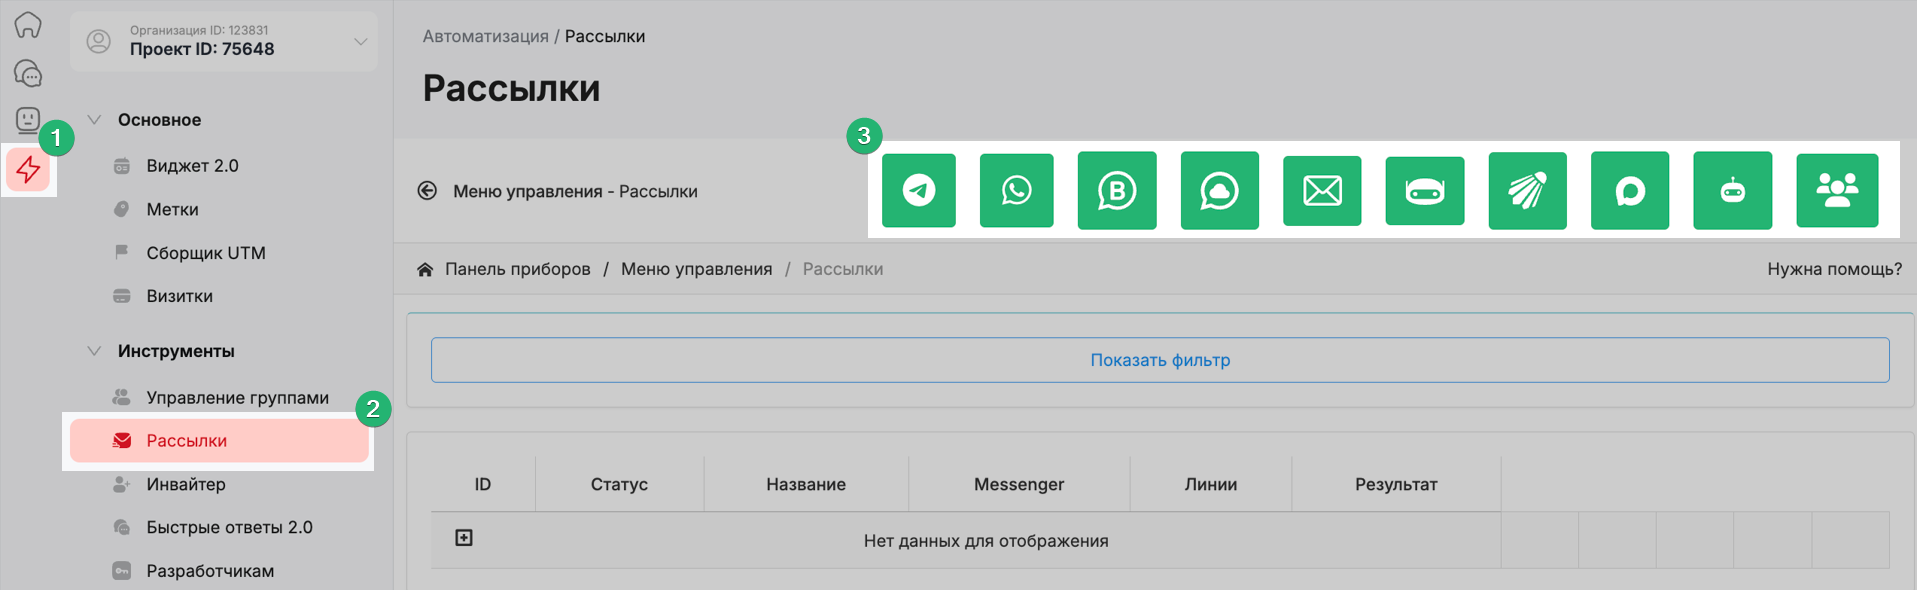
Task: Open Виджет 2.0 menu item
Action: (x=192, y=166)
